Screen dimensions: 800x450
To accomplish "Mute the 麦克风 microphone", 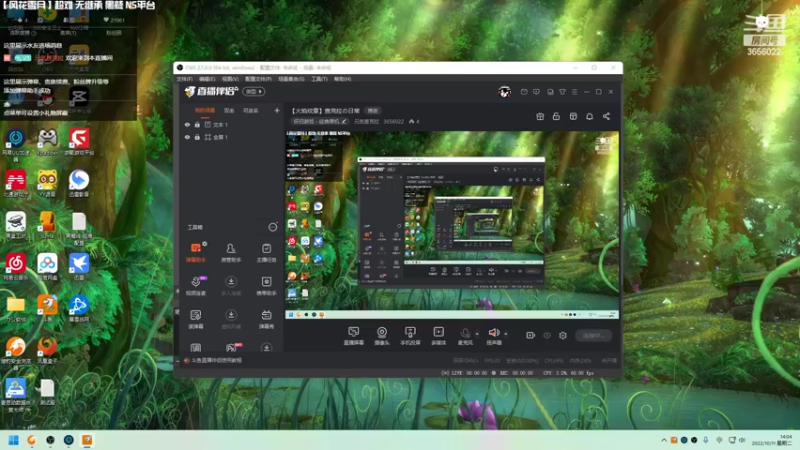I will coord(465,336).
